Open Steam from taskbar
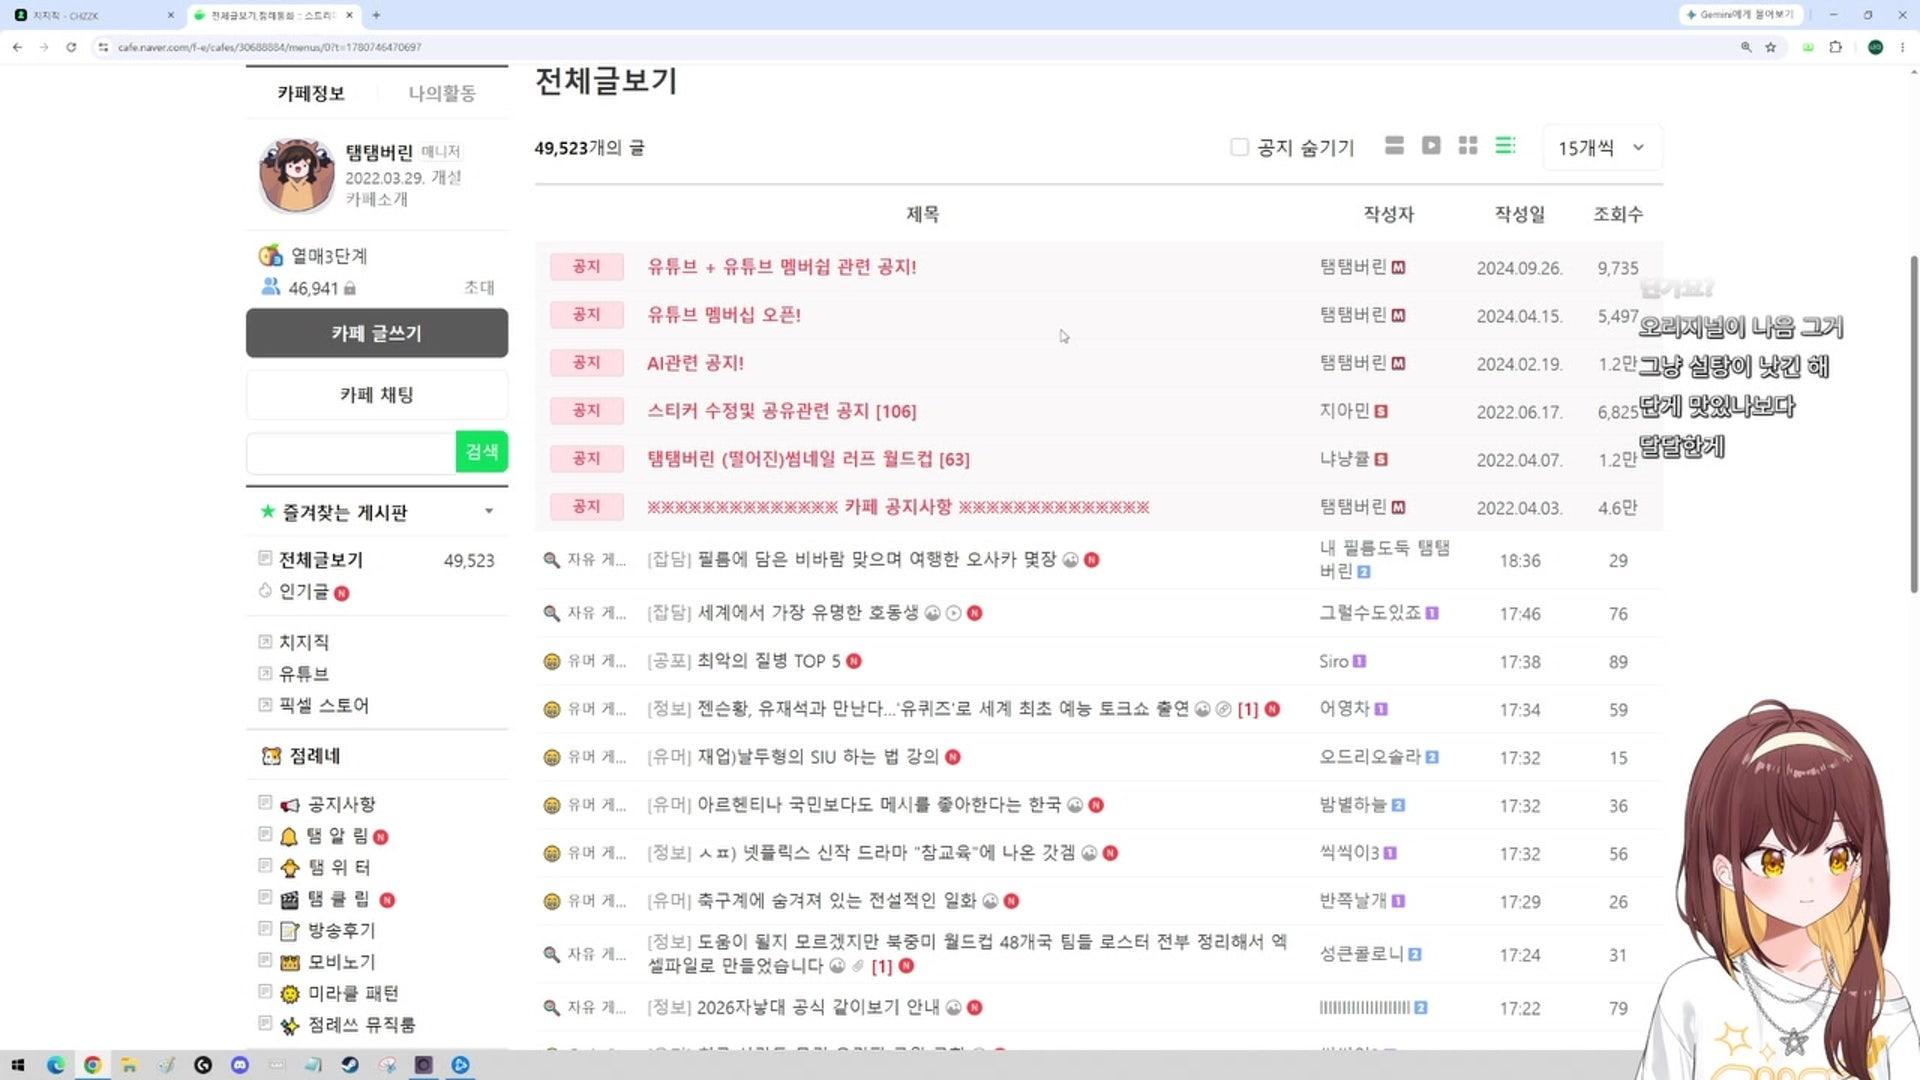This screenshot has height=1080, width=1920. point(350,1065)
